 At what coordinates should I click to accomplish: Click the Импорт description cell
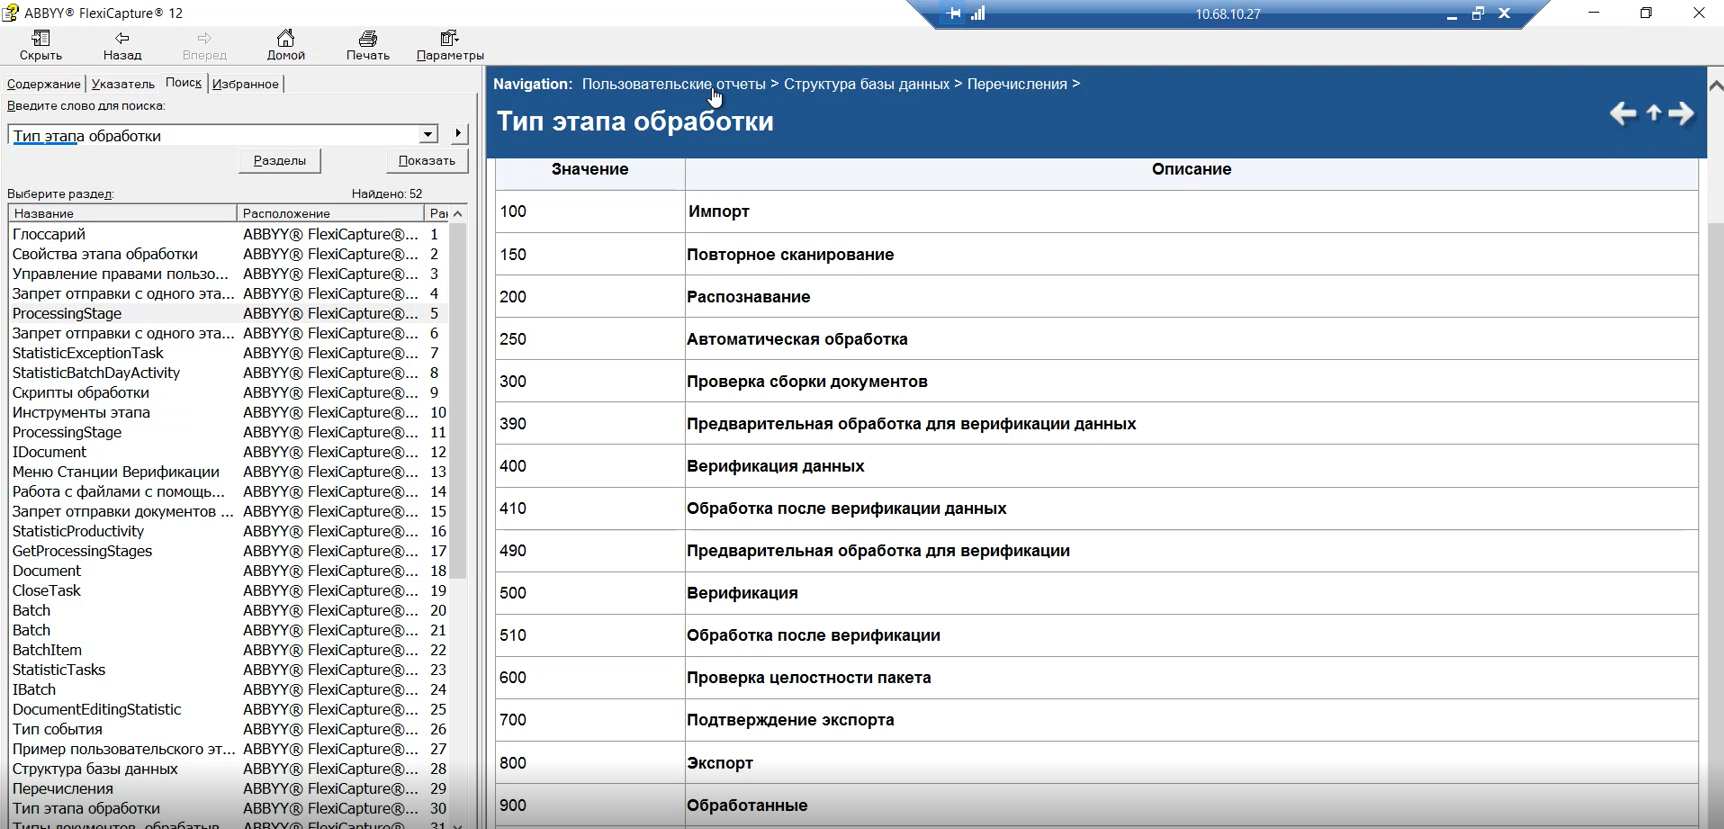point(1192,212)
